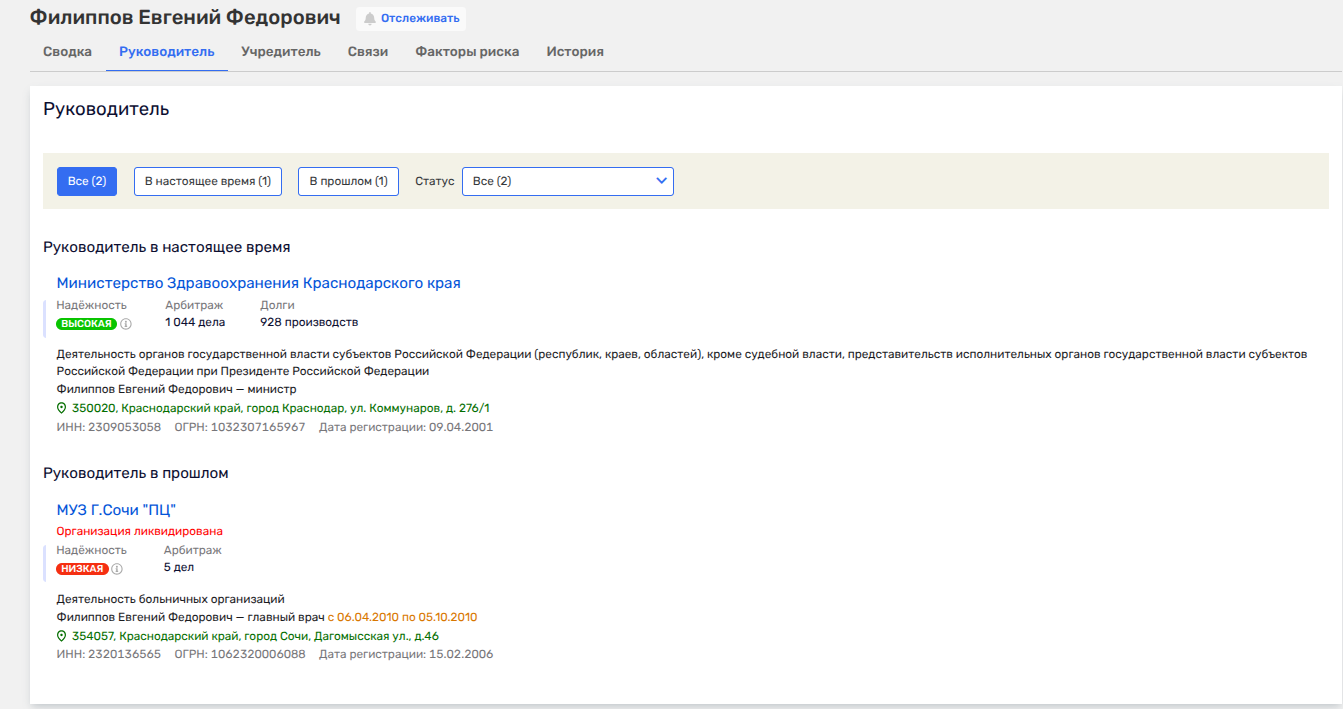This screenshot has height=709, width=1343.
Task: Click info icon beside НИЗКАЯ badge
Action: [117, 569]
